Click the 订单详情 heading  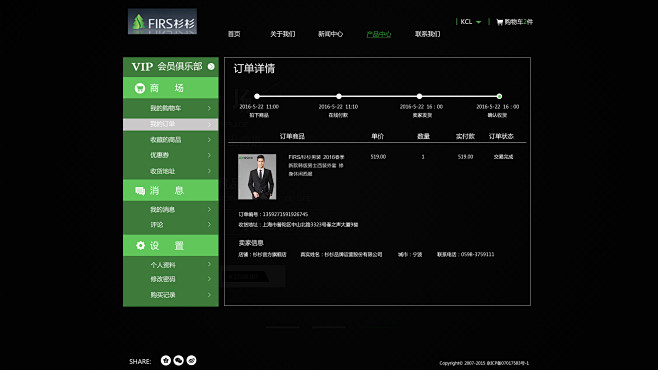254,69
